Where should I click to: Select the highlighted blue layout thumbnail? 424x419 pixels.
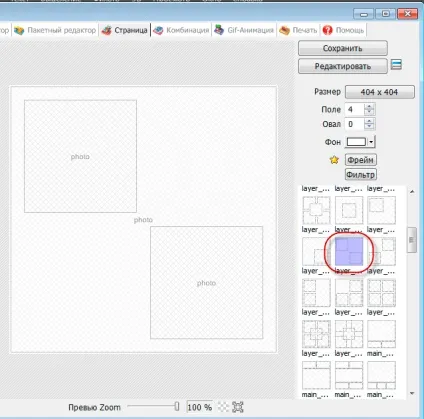(349, 252)
